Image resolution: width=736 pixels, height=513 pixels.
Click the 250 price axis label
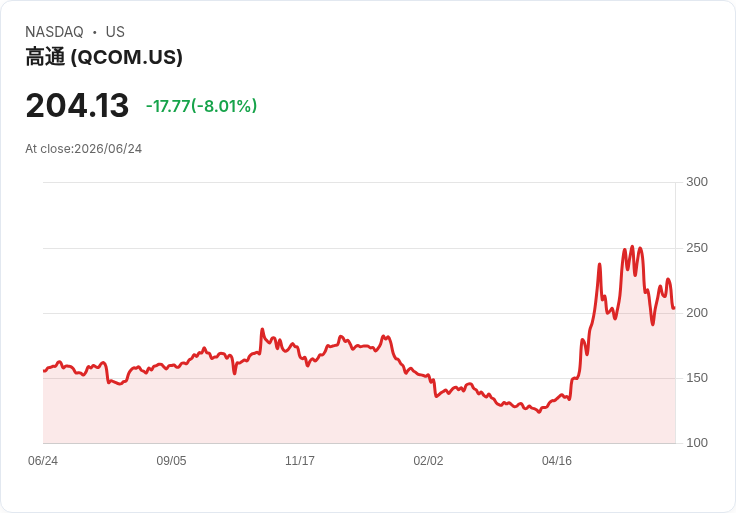697,248
